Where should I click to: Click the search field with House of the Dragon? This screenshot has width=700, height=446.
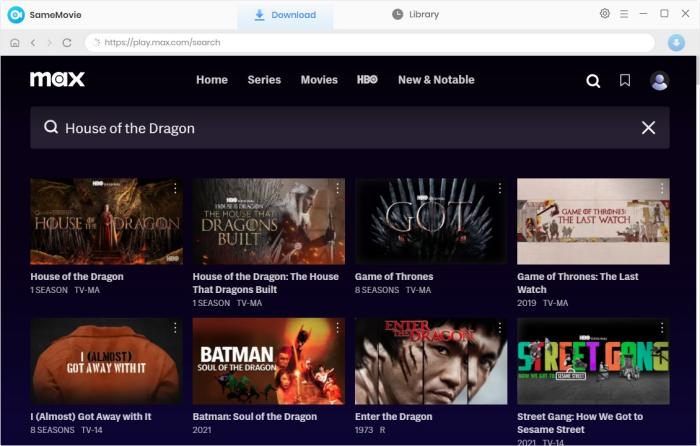(x=340, y=128)
